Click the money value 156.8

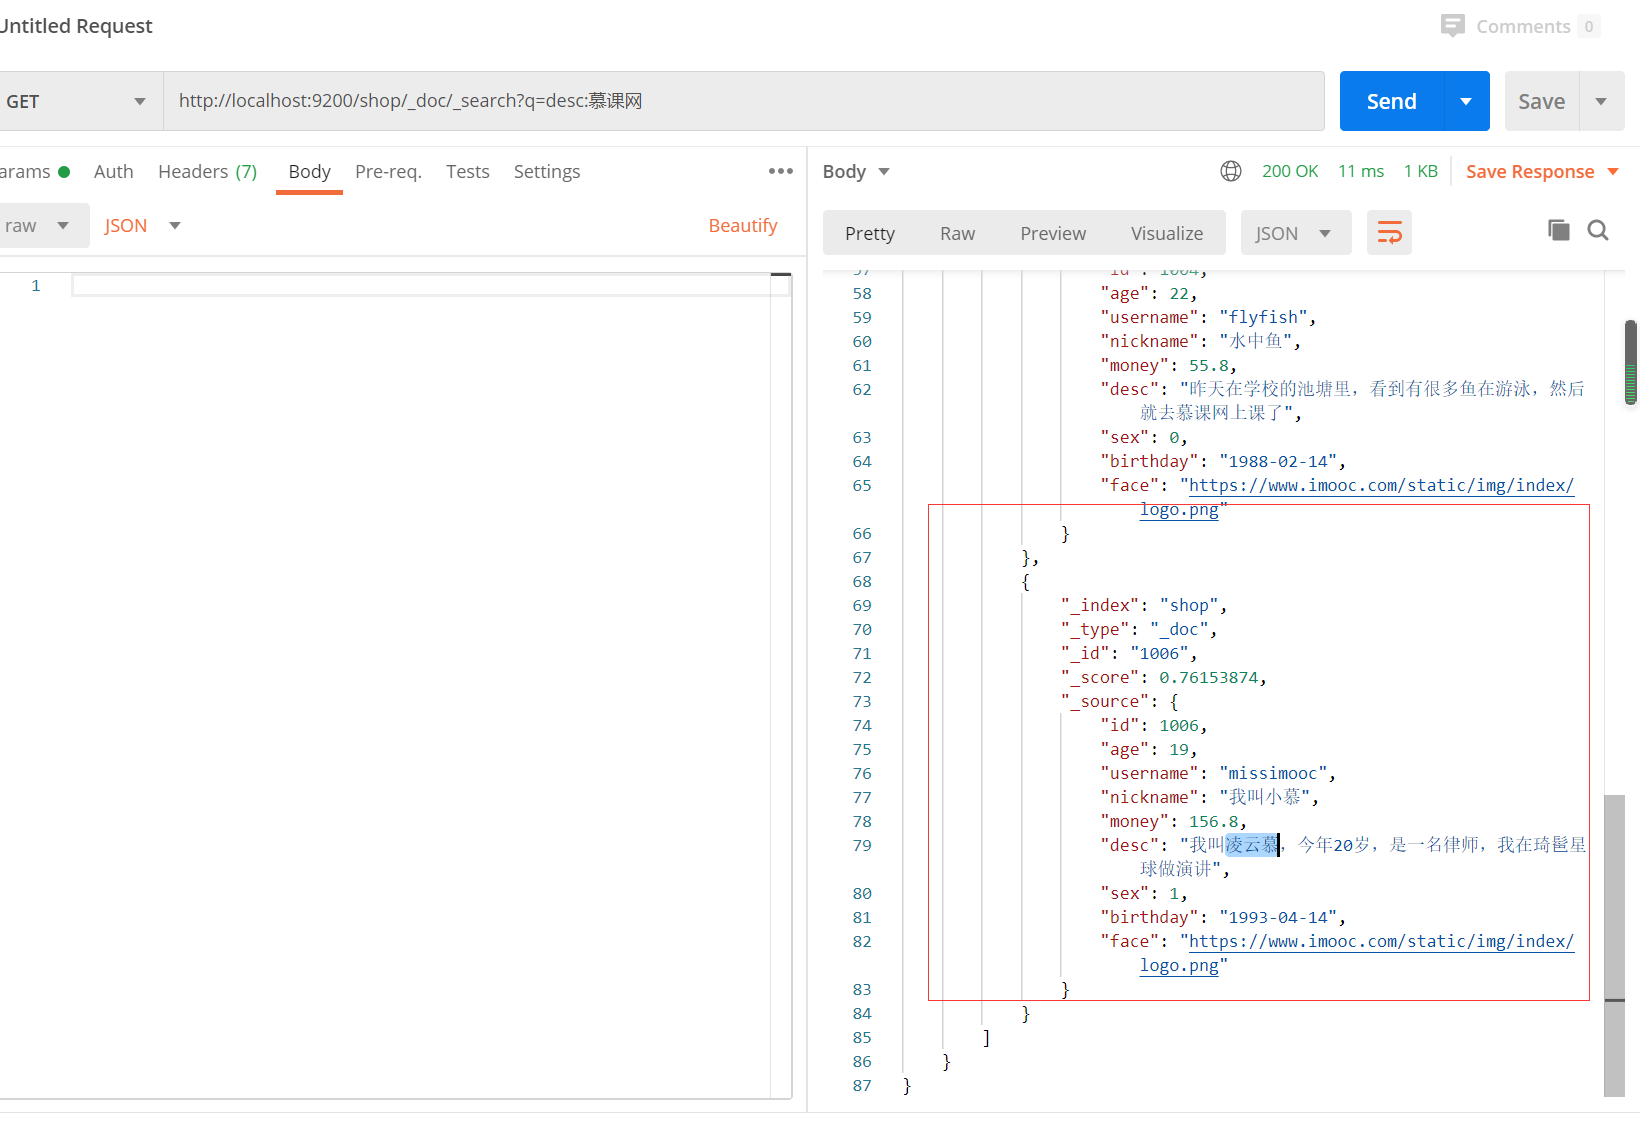click(x=1213, y=821)
